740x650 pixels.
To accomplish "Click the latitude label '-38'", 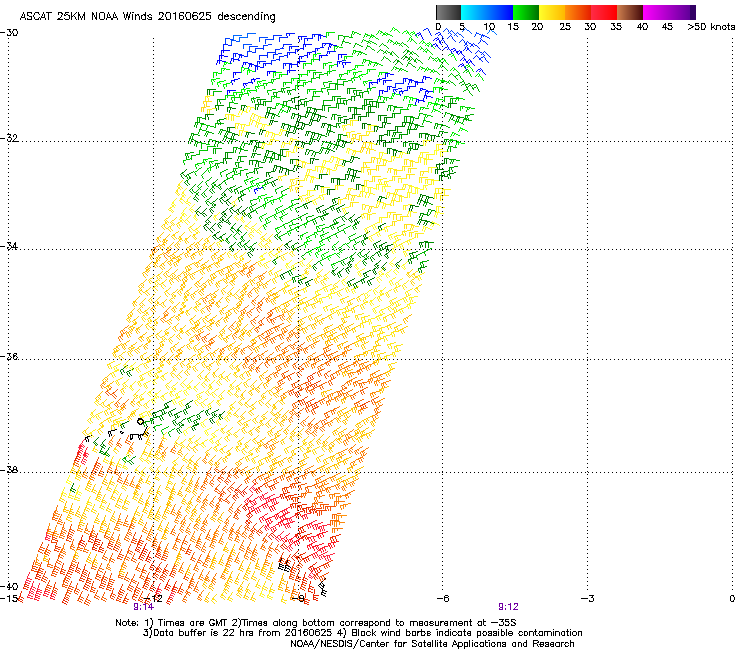I will [x=9, y=470].
